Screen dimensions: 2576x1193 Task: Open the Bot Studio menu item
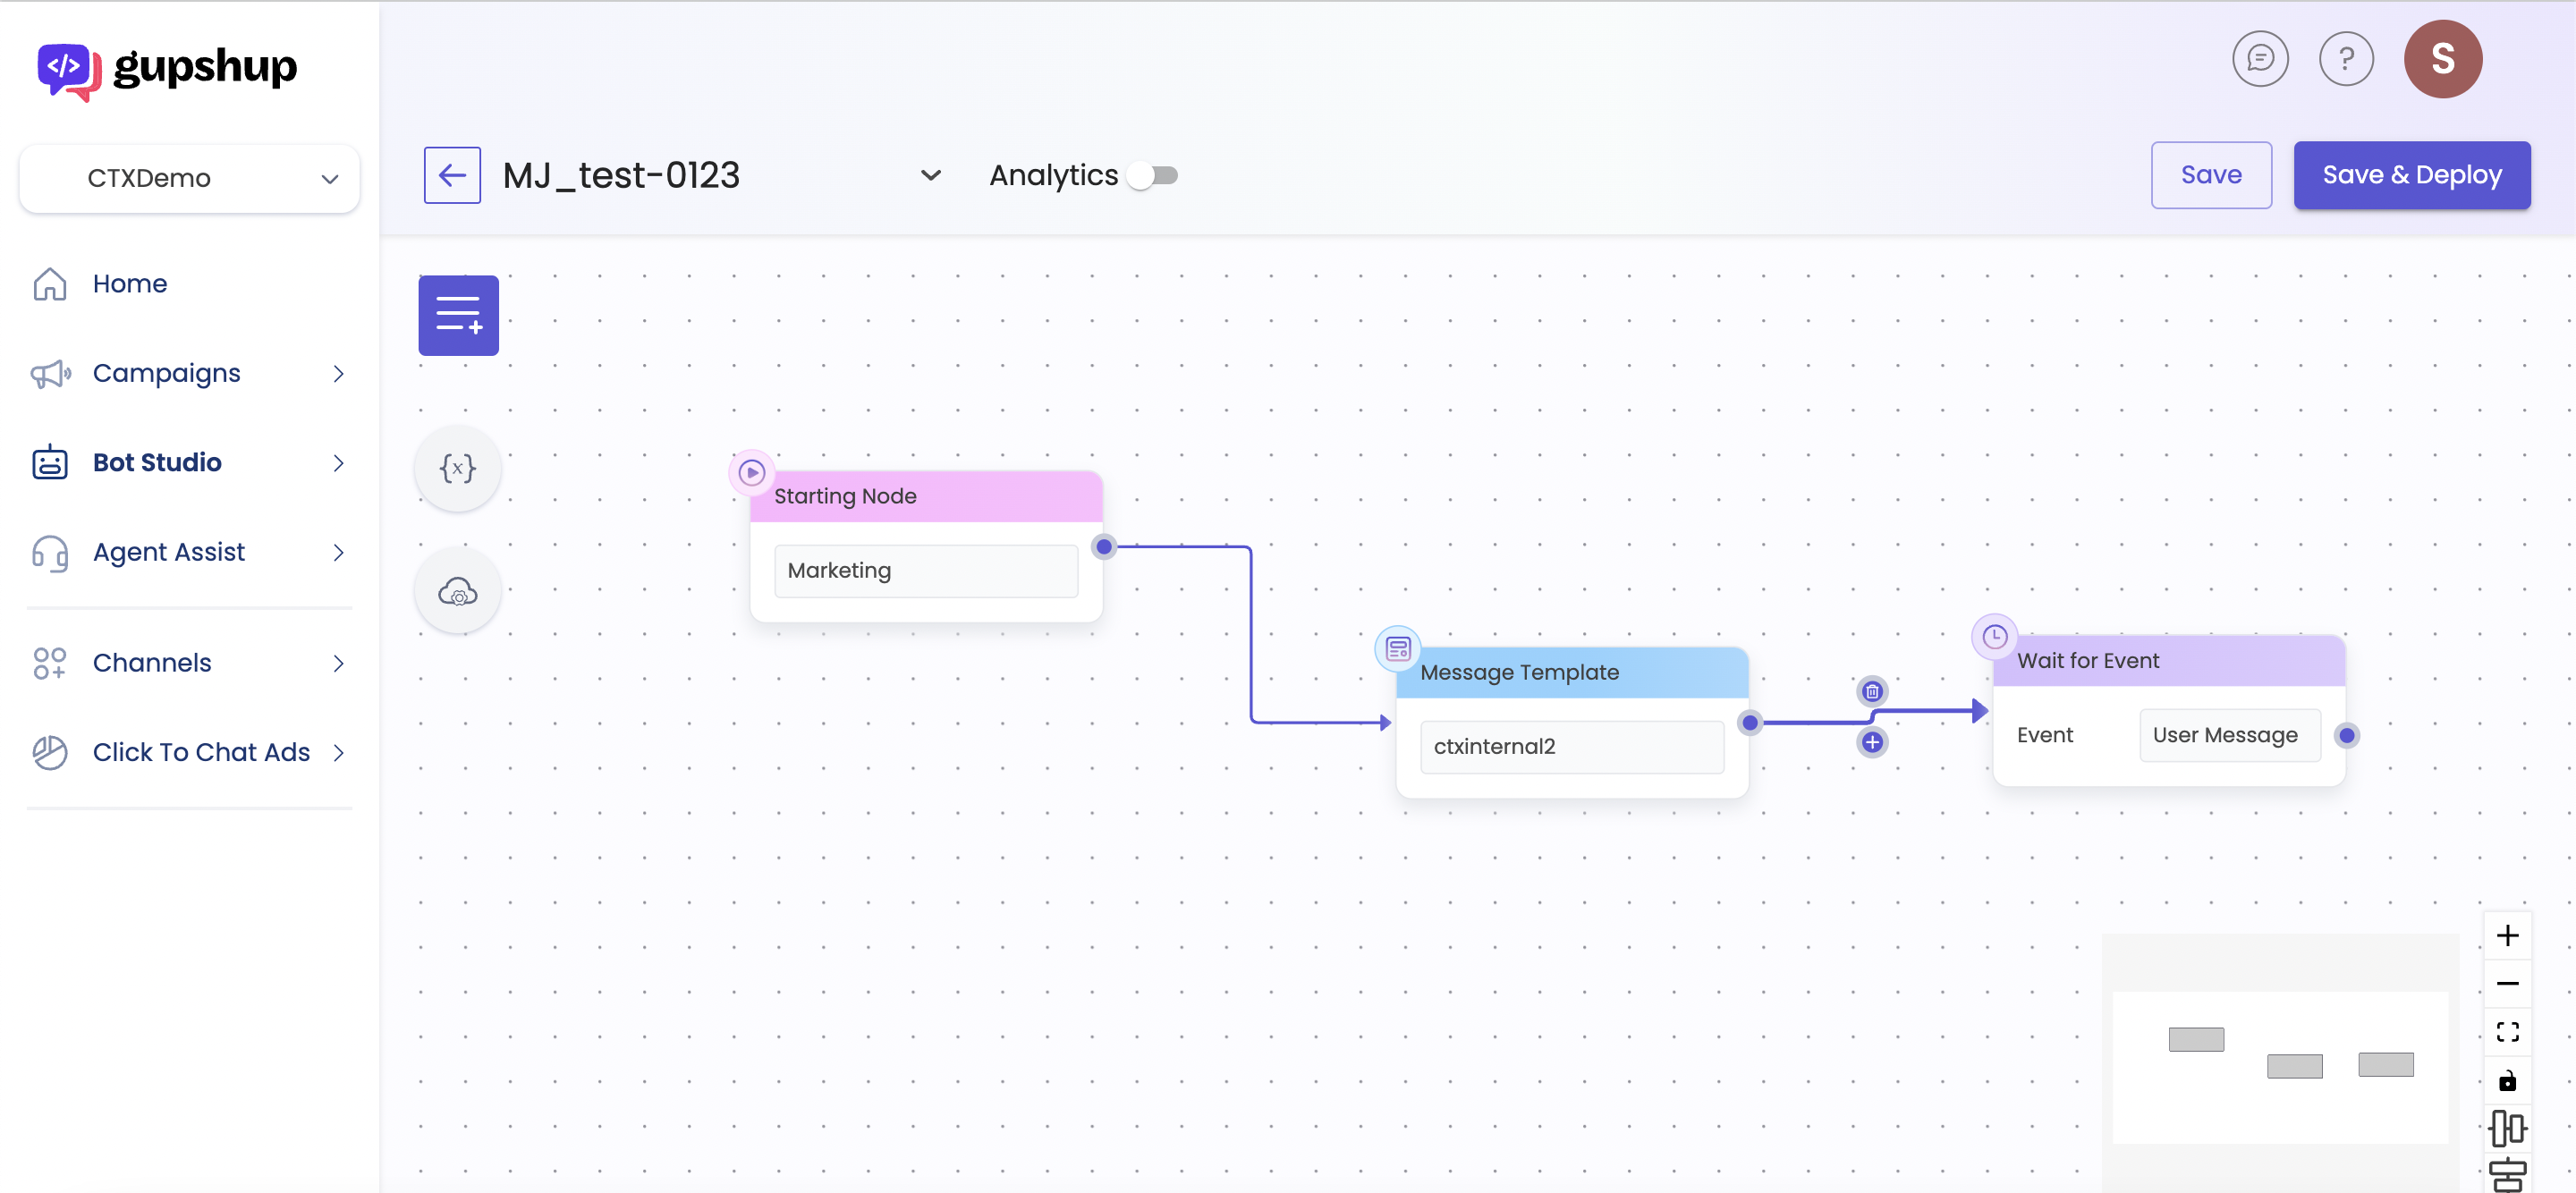click(x=157, y=463)
